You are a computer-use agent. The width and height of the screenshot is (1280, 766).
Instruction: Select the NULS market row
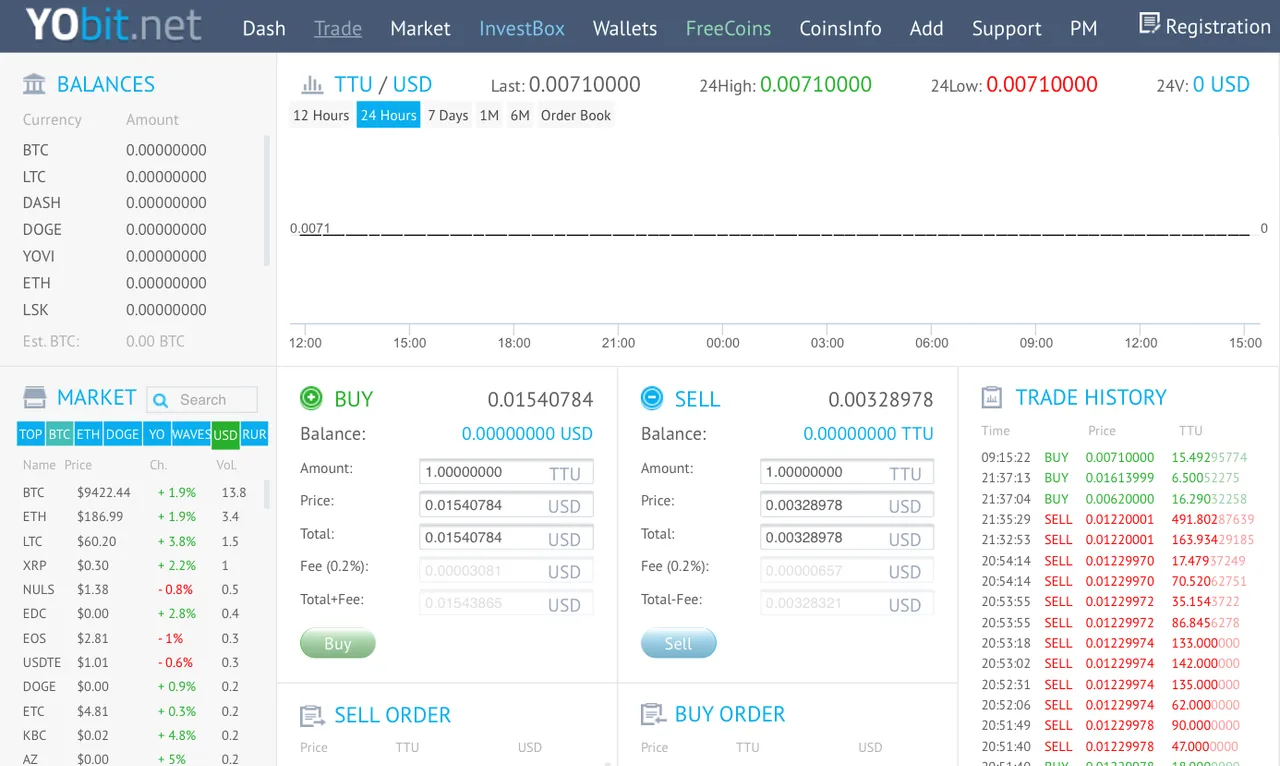coord(140,589)
